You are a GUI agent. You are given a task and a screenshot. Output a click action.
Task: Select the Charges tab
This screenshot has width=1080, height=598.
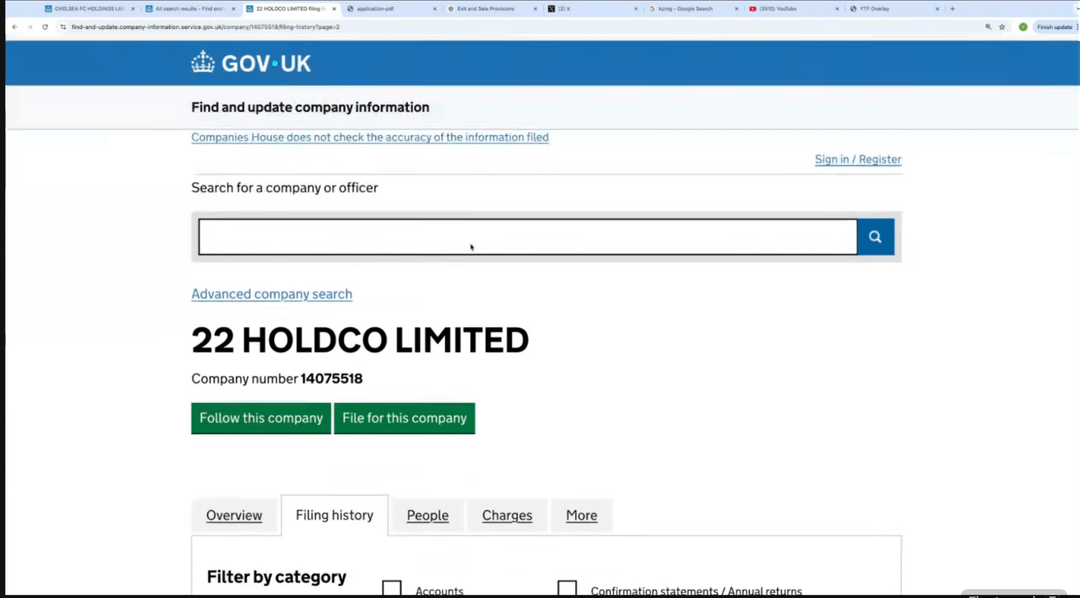[x=507, y=516]
